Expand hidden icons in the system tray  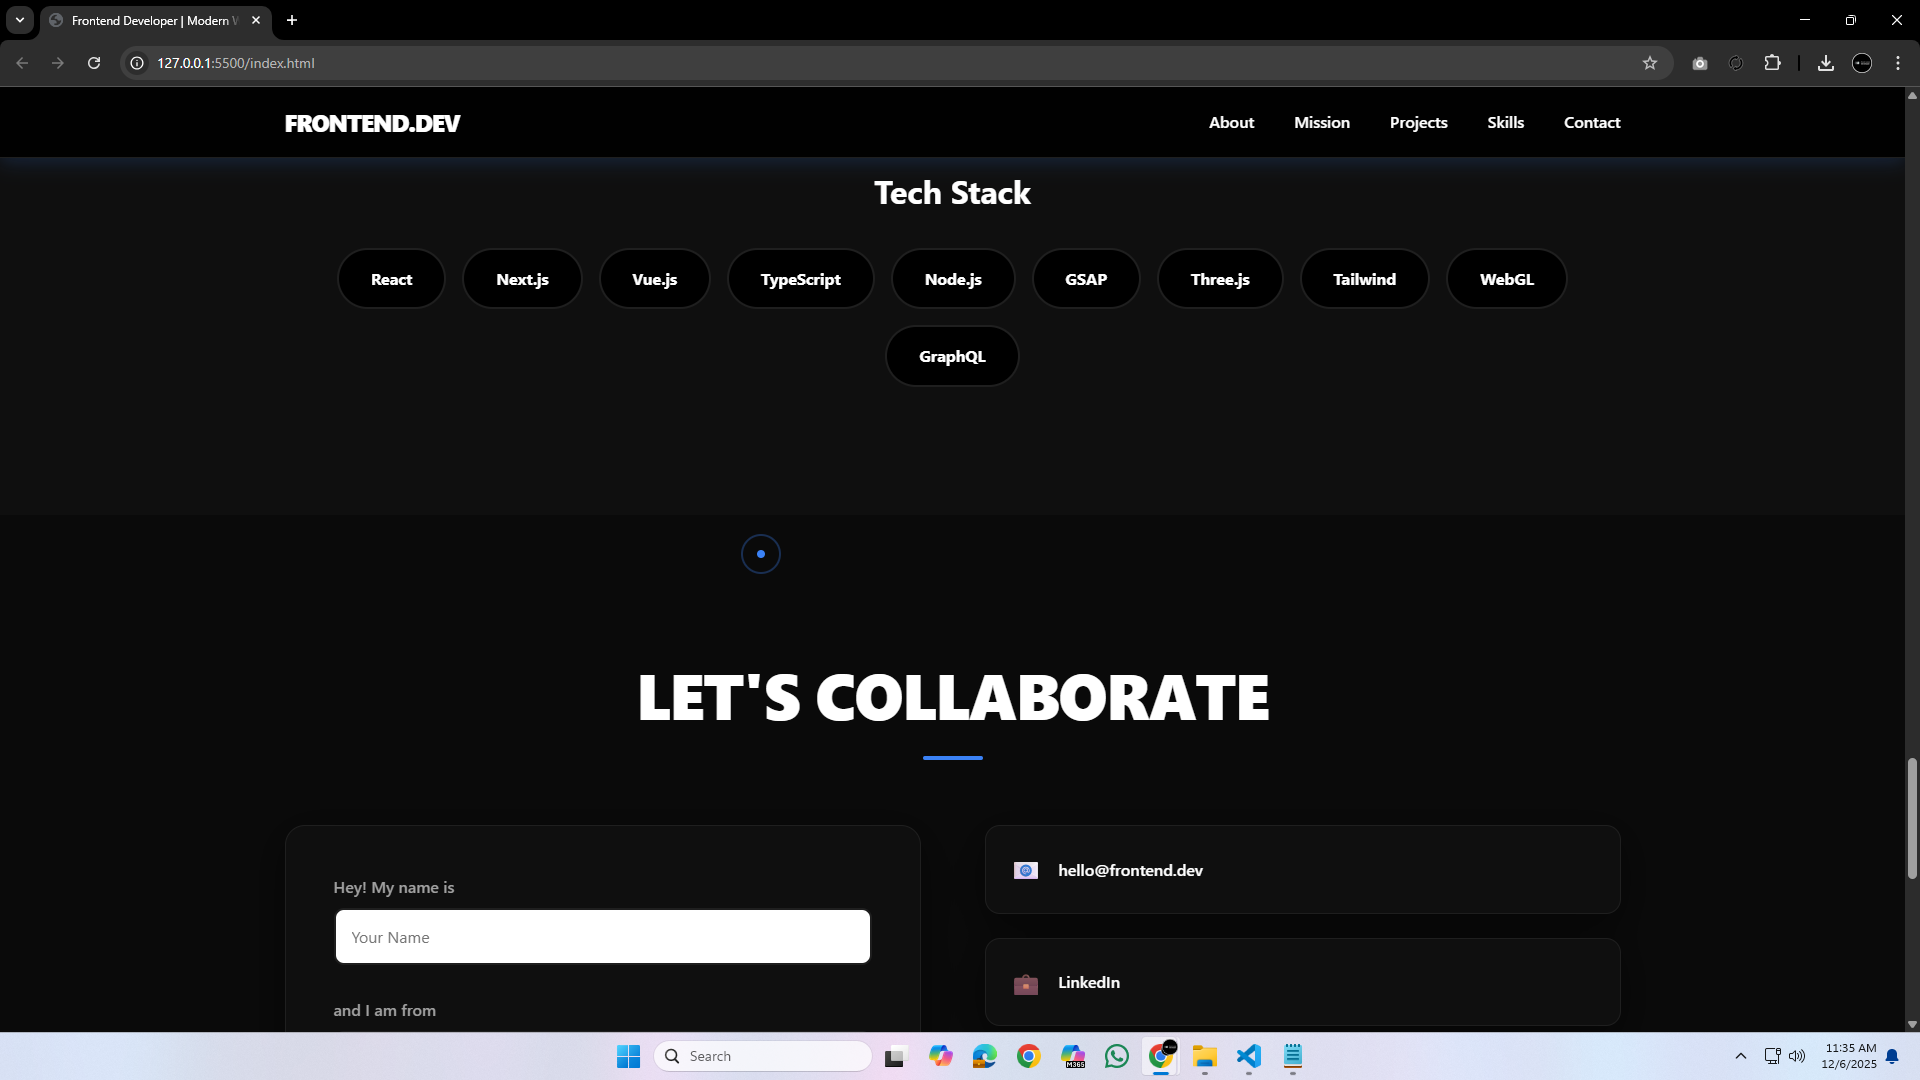pyautogui.click(x=1741, y=1057)
